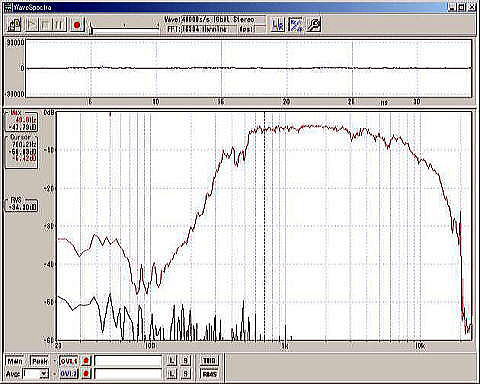Enable the THD measurement button
480x384 pixels.
point(209,361)
